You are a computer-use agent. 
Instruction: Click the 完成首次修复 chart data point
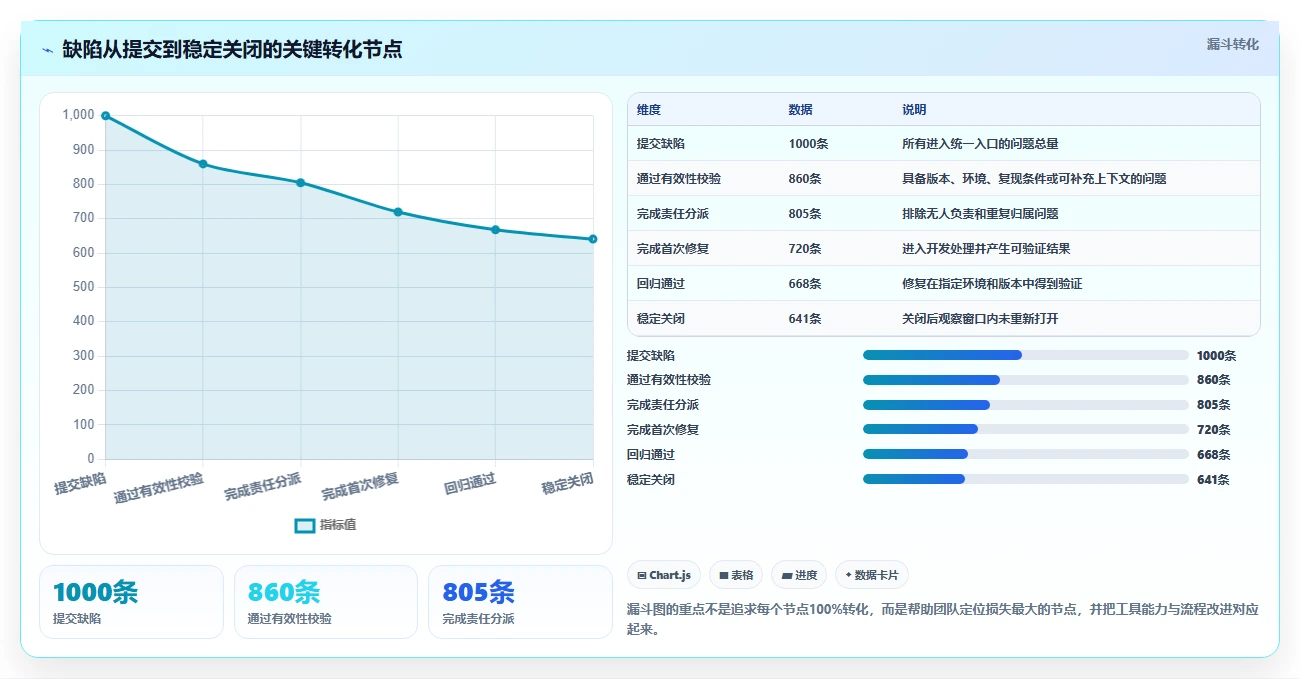coord(398,212)
